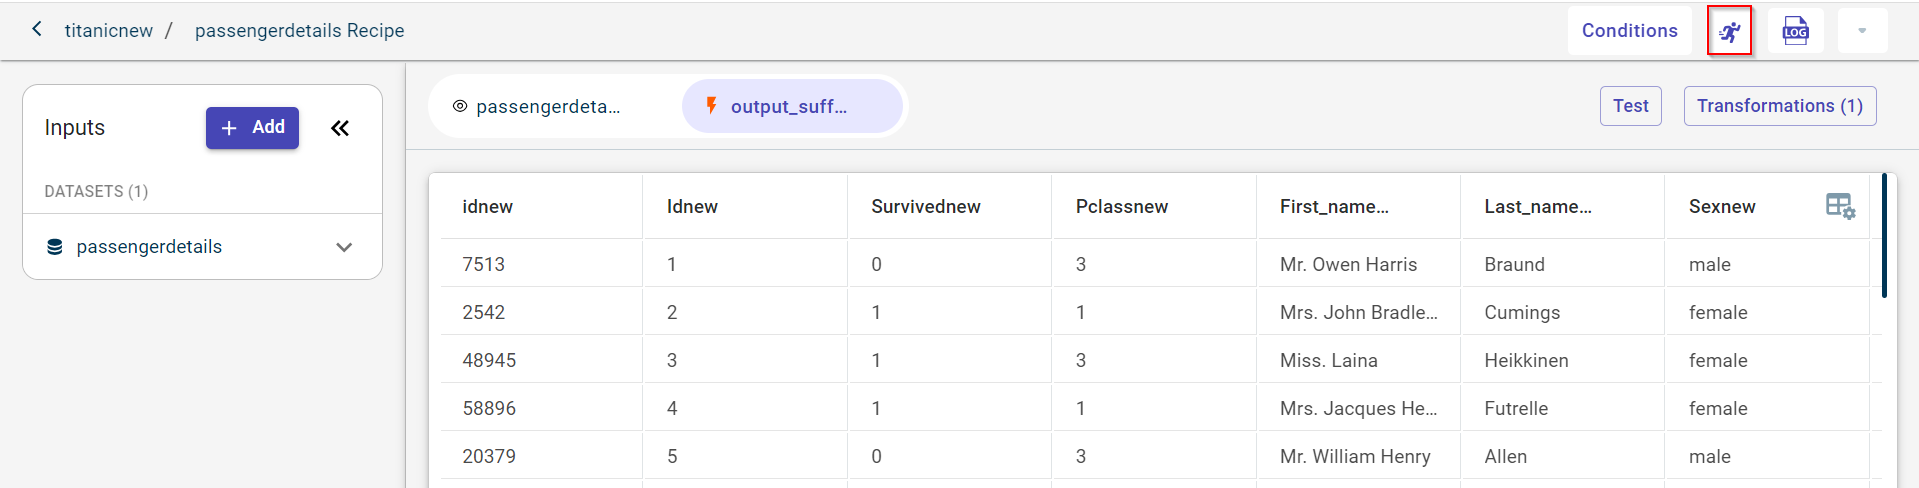Collapse the Inputs panel with double chevron

340,128
